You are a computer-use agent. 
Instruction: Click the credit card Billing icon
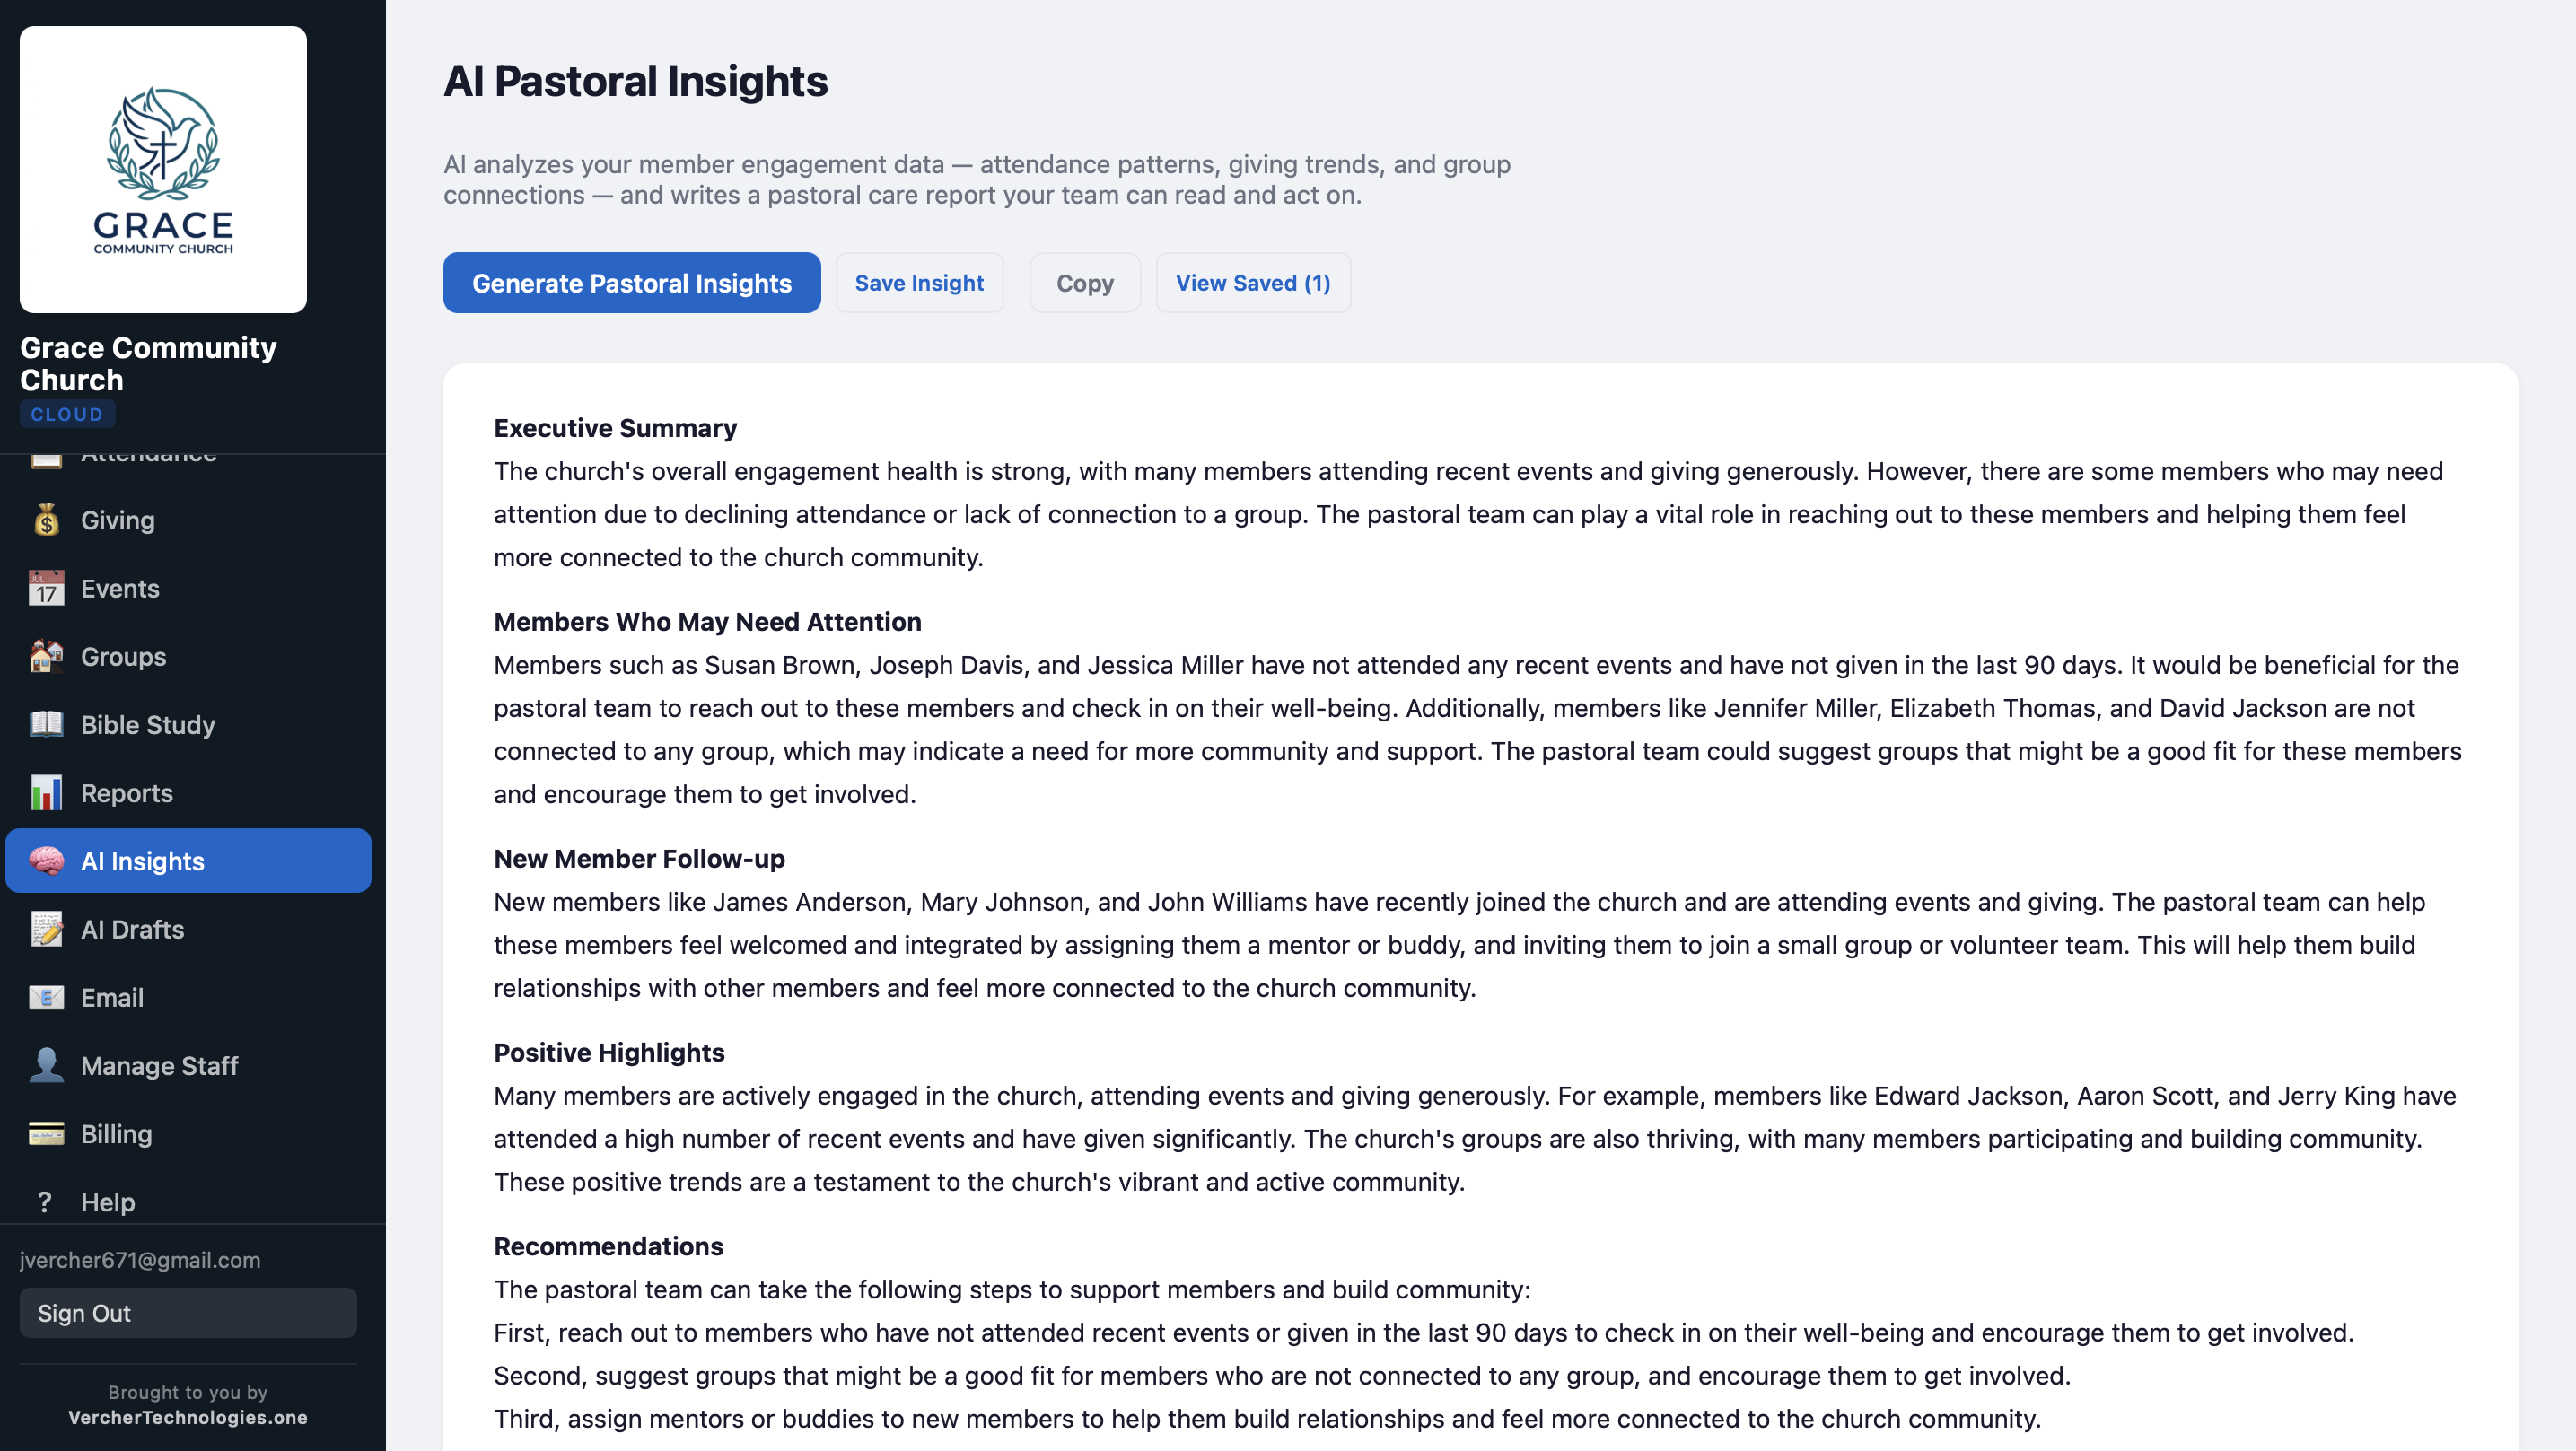pyautogui.click(x=46, y=1133)
